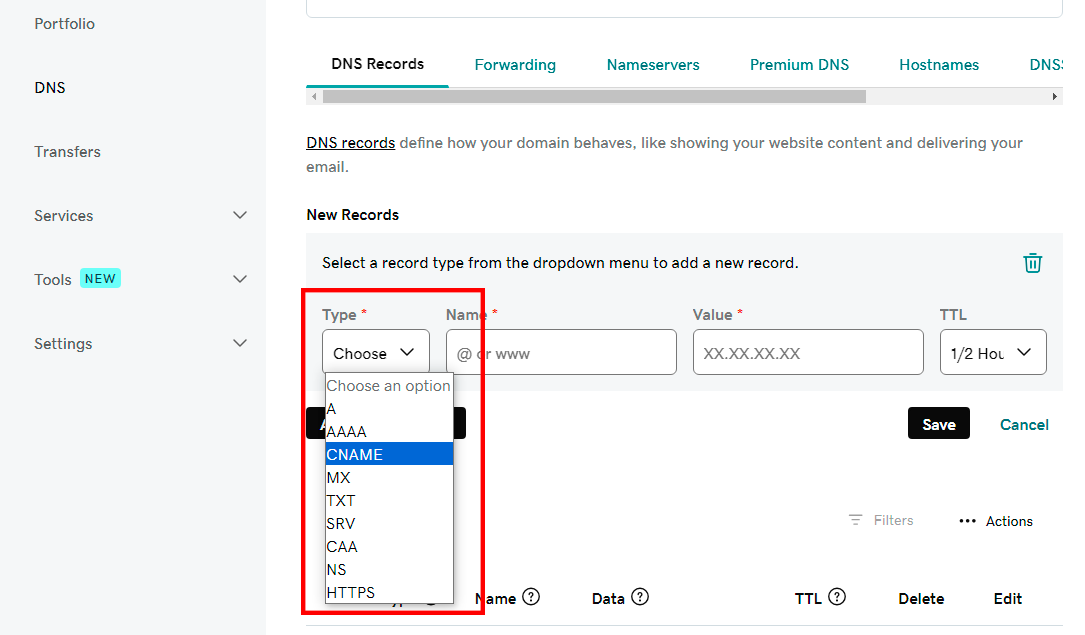The image size is (1085, 635).
Task: Open the TTL dropdown
Action: point(992,353)
